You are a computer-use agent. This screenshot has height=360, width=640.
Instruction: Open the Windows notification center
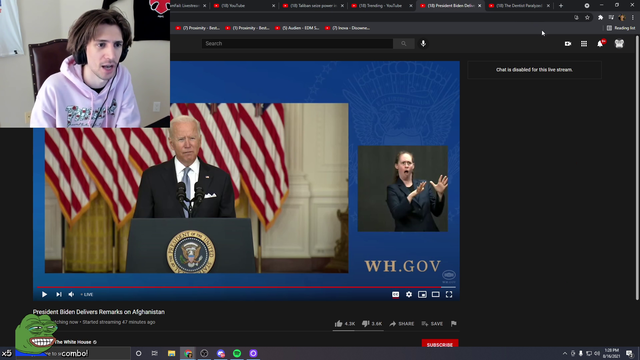[629, 353]
